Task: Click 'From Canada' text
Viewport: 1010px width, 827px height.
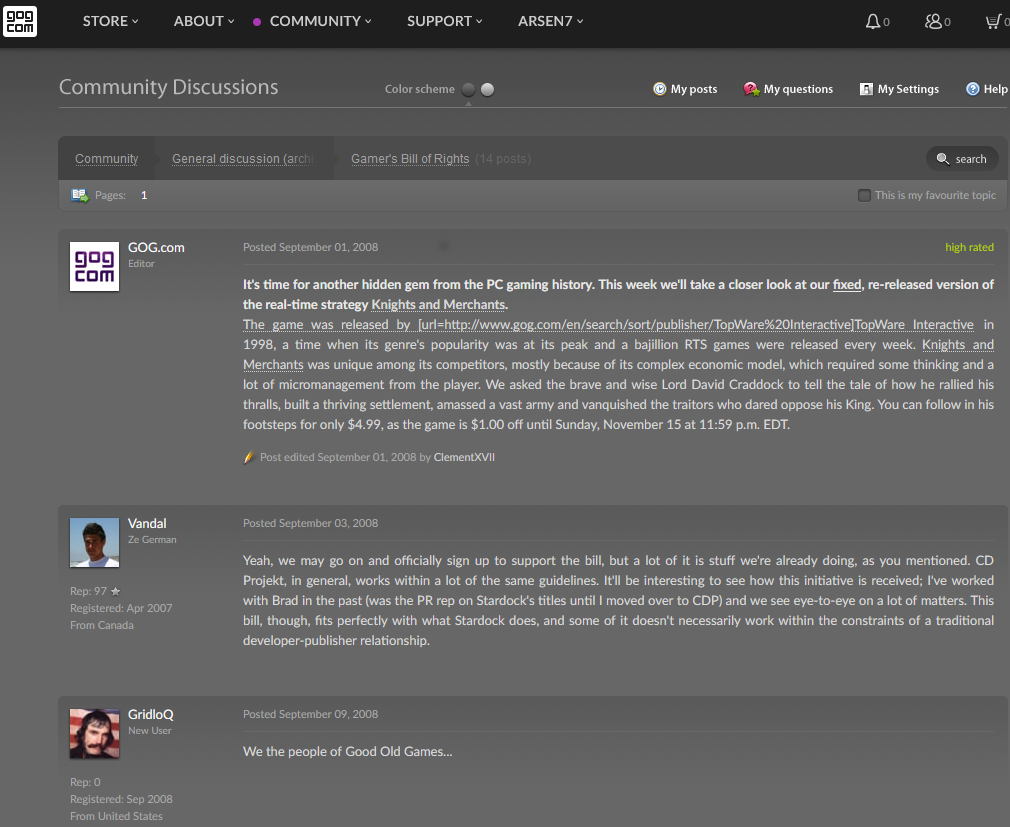Action: point(102,625)
